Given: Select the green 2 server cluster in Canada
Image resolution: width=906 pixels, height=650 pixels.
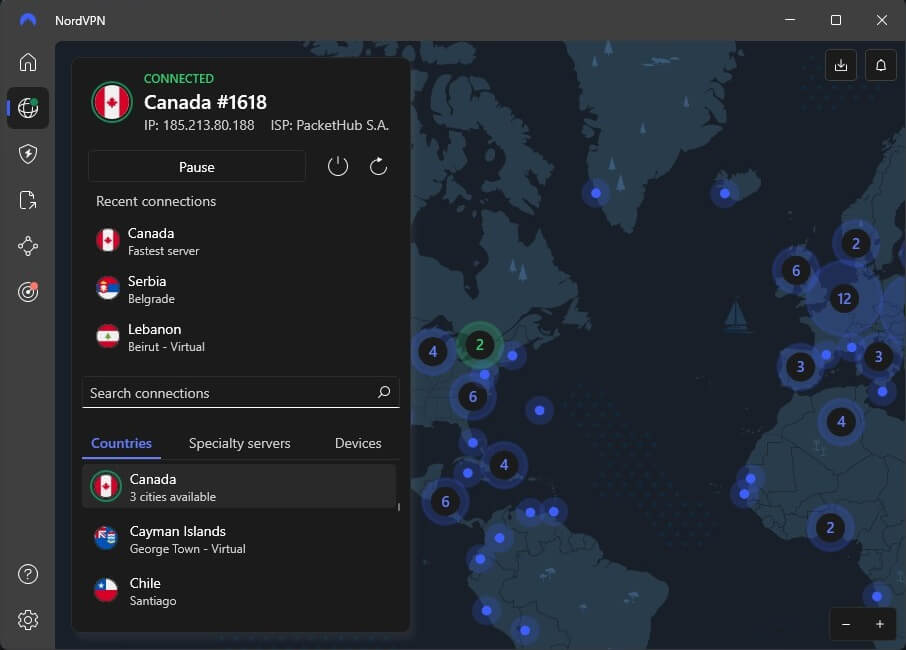Looking at the screenshot, I should 479,345.
